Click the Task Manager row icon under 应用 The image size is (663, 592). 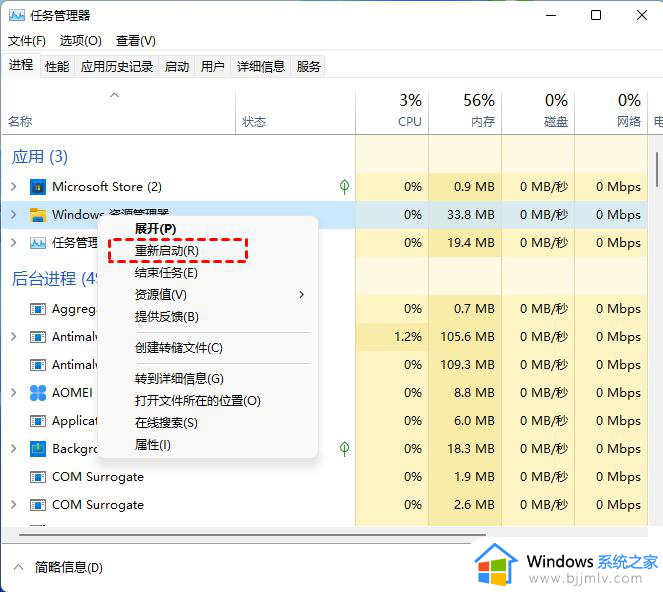(x=38, y=243)
